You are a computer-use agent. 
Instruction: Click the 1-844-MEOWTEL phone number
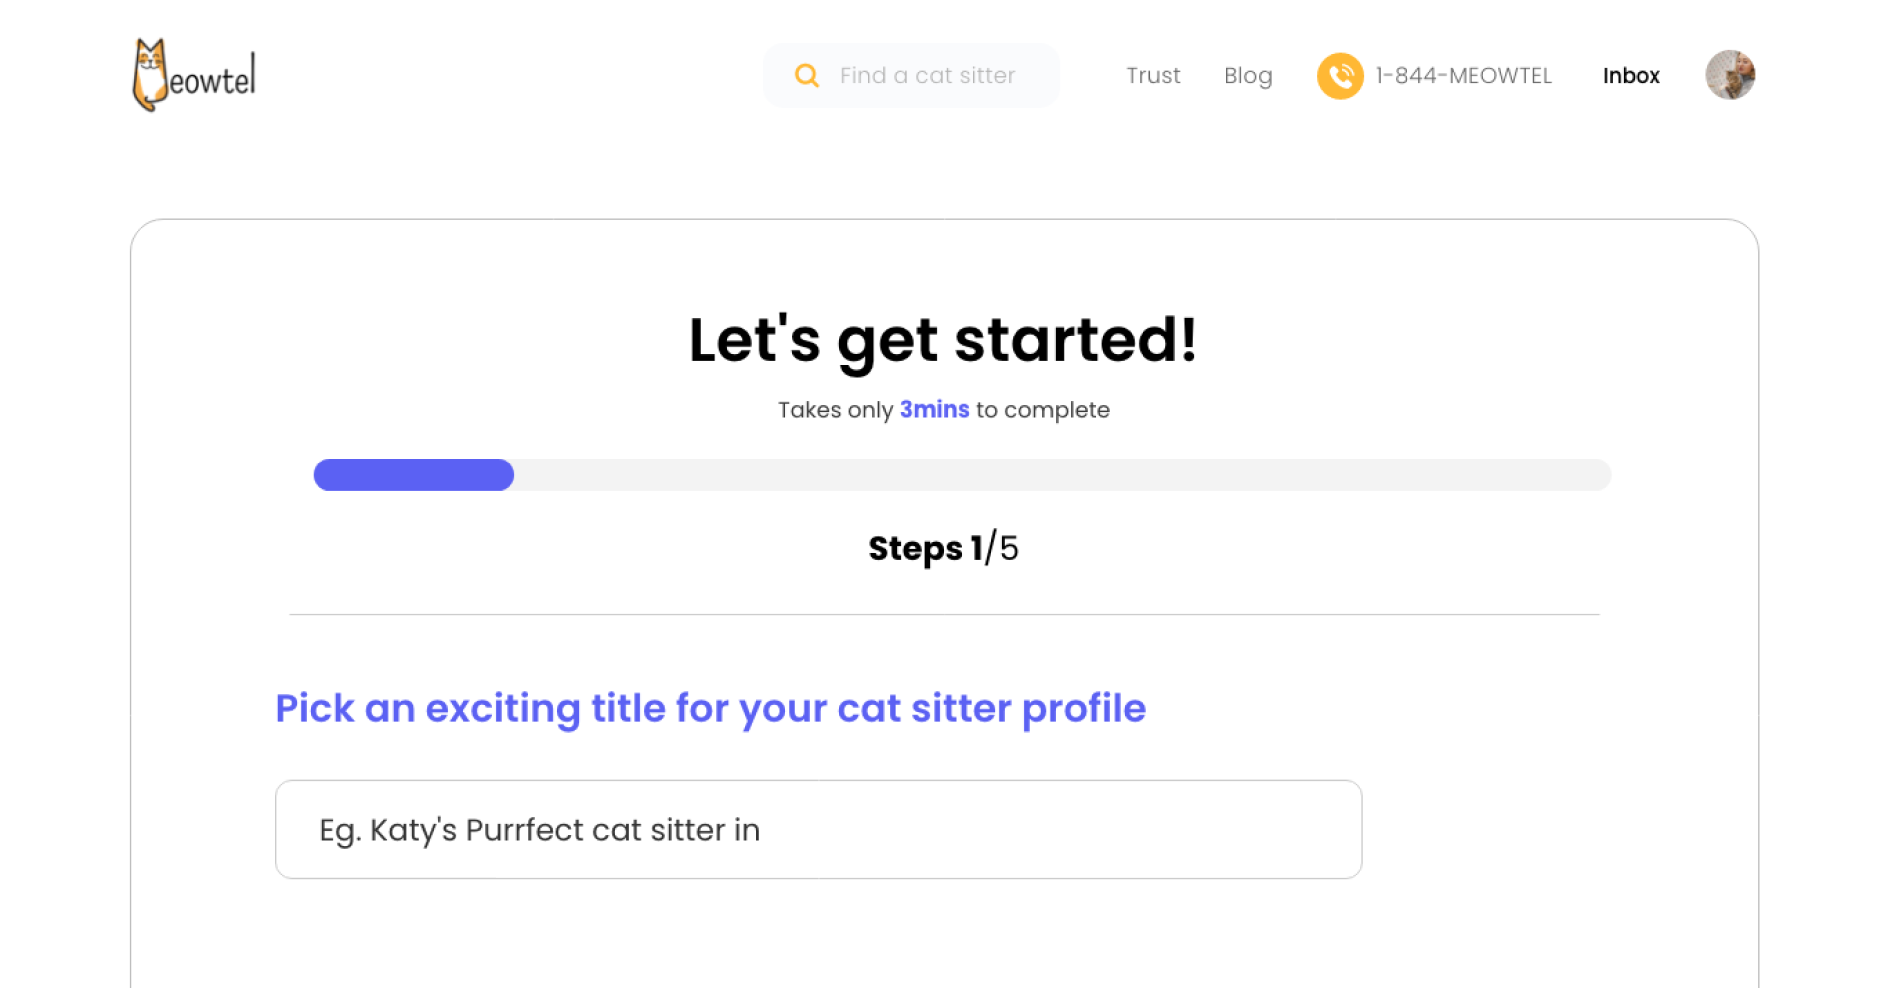click(x=1463, y=76)
